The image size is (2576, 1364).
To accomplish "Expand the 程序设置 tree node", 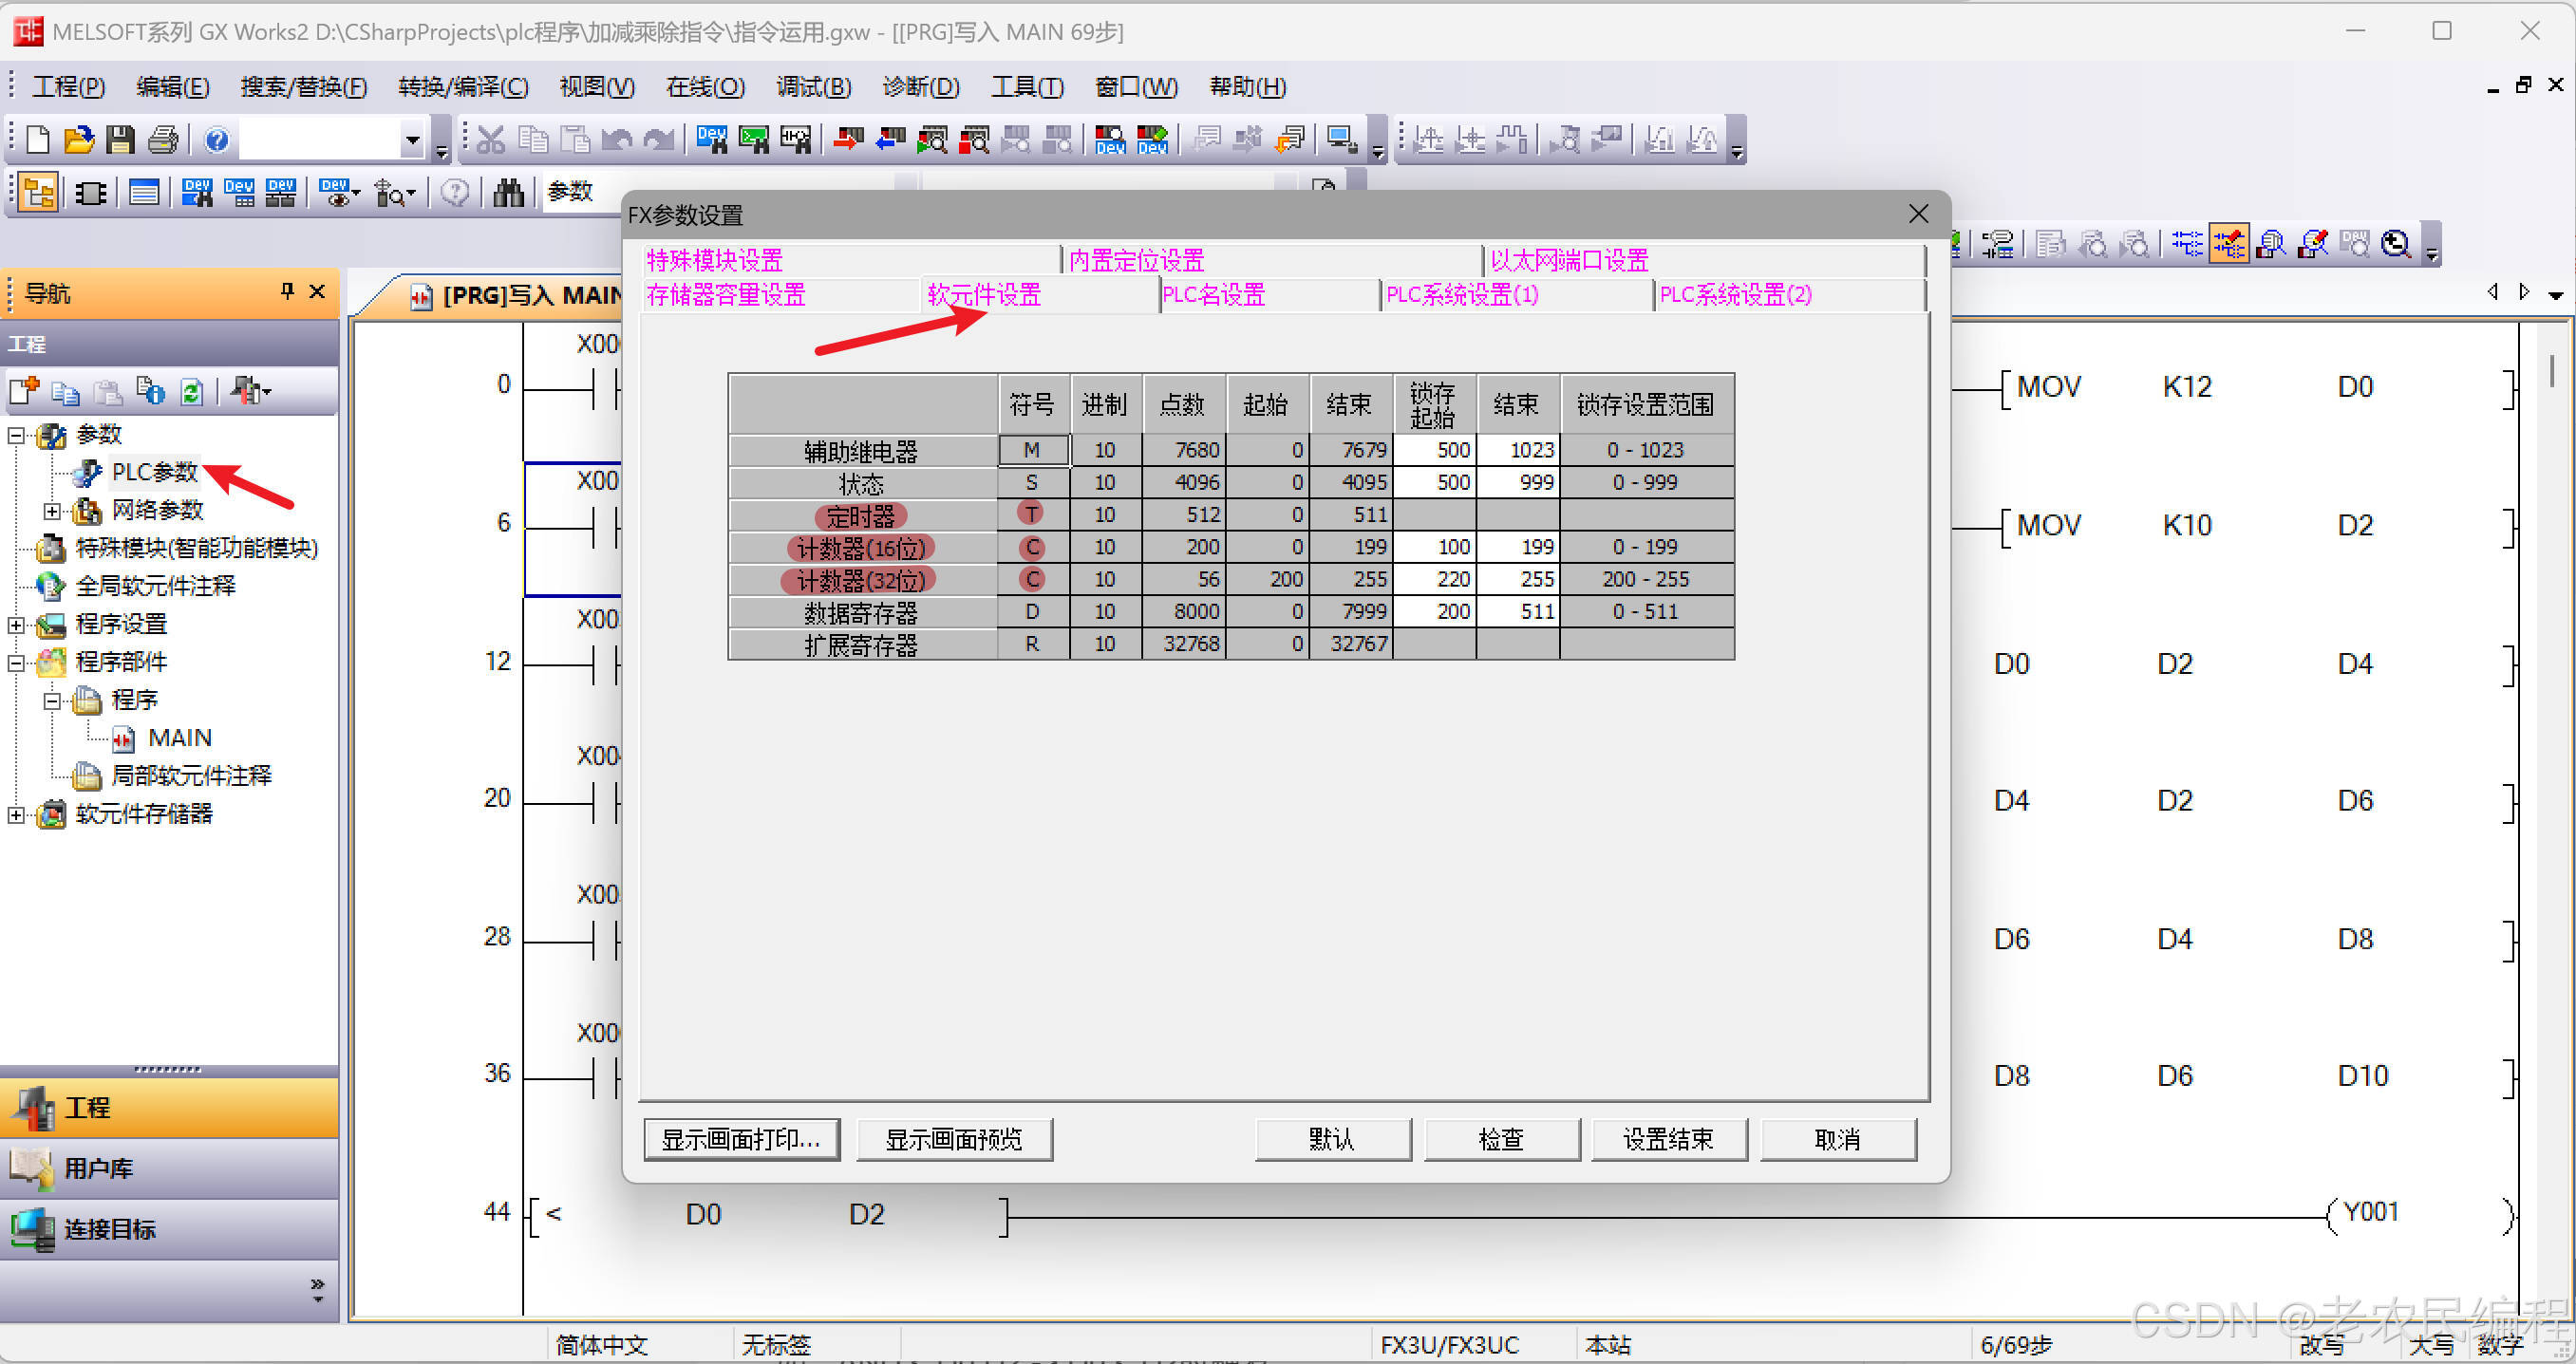I will click(16, 625).
